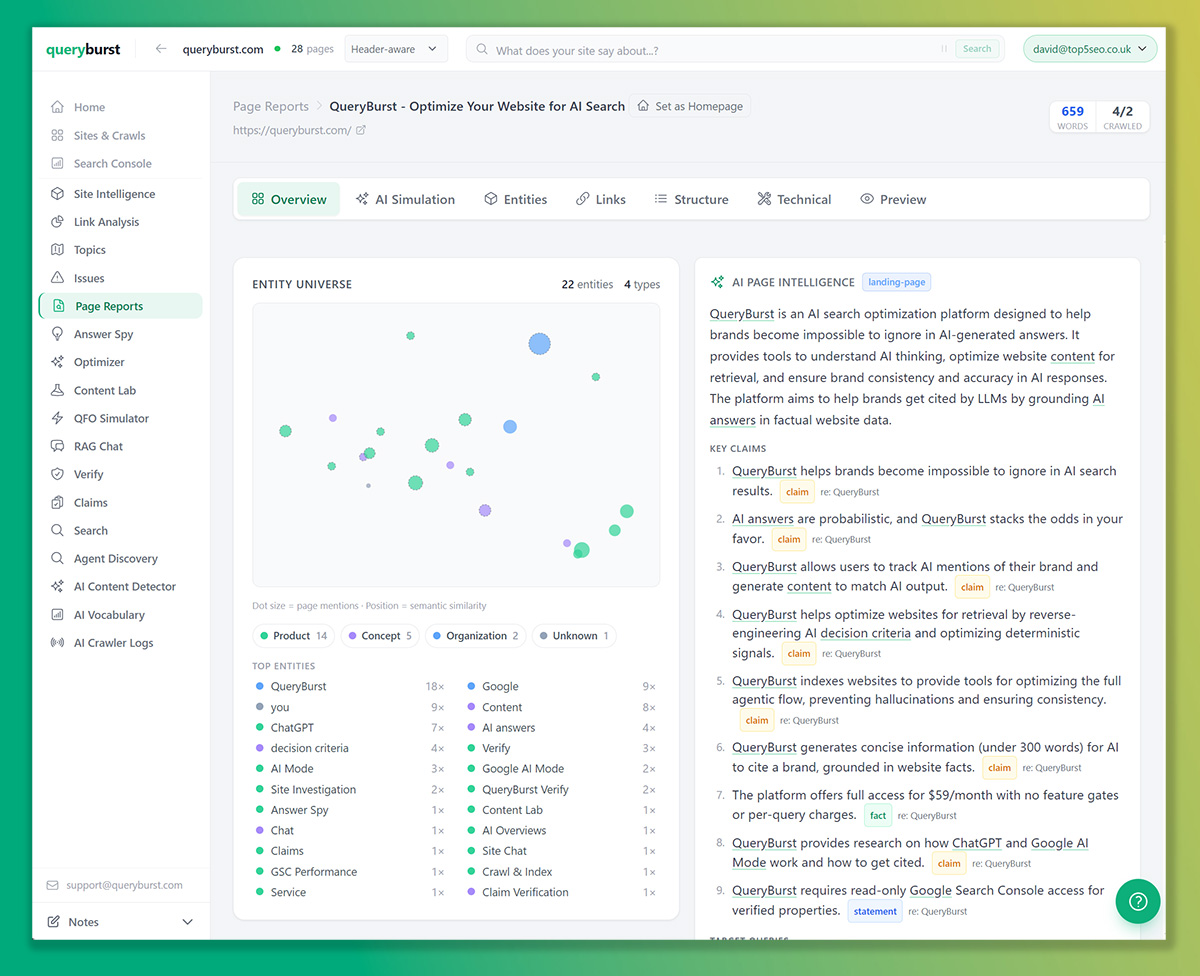Toggle the Unknown 1 entity filter

coord(575,635)
